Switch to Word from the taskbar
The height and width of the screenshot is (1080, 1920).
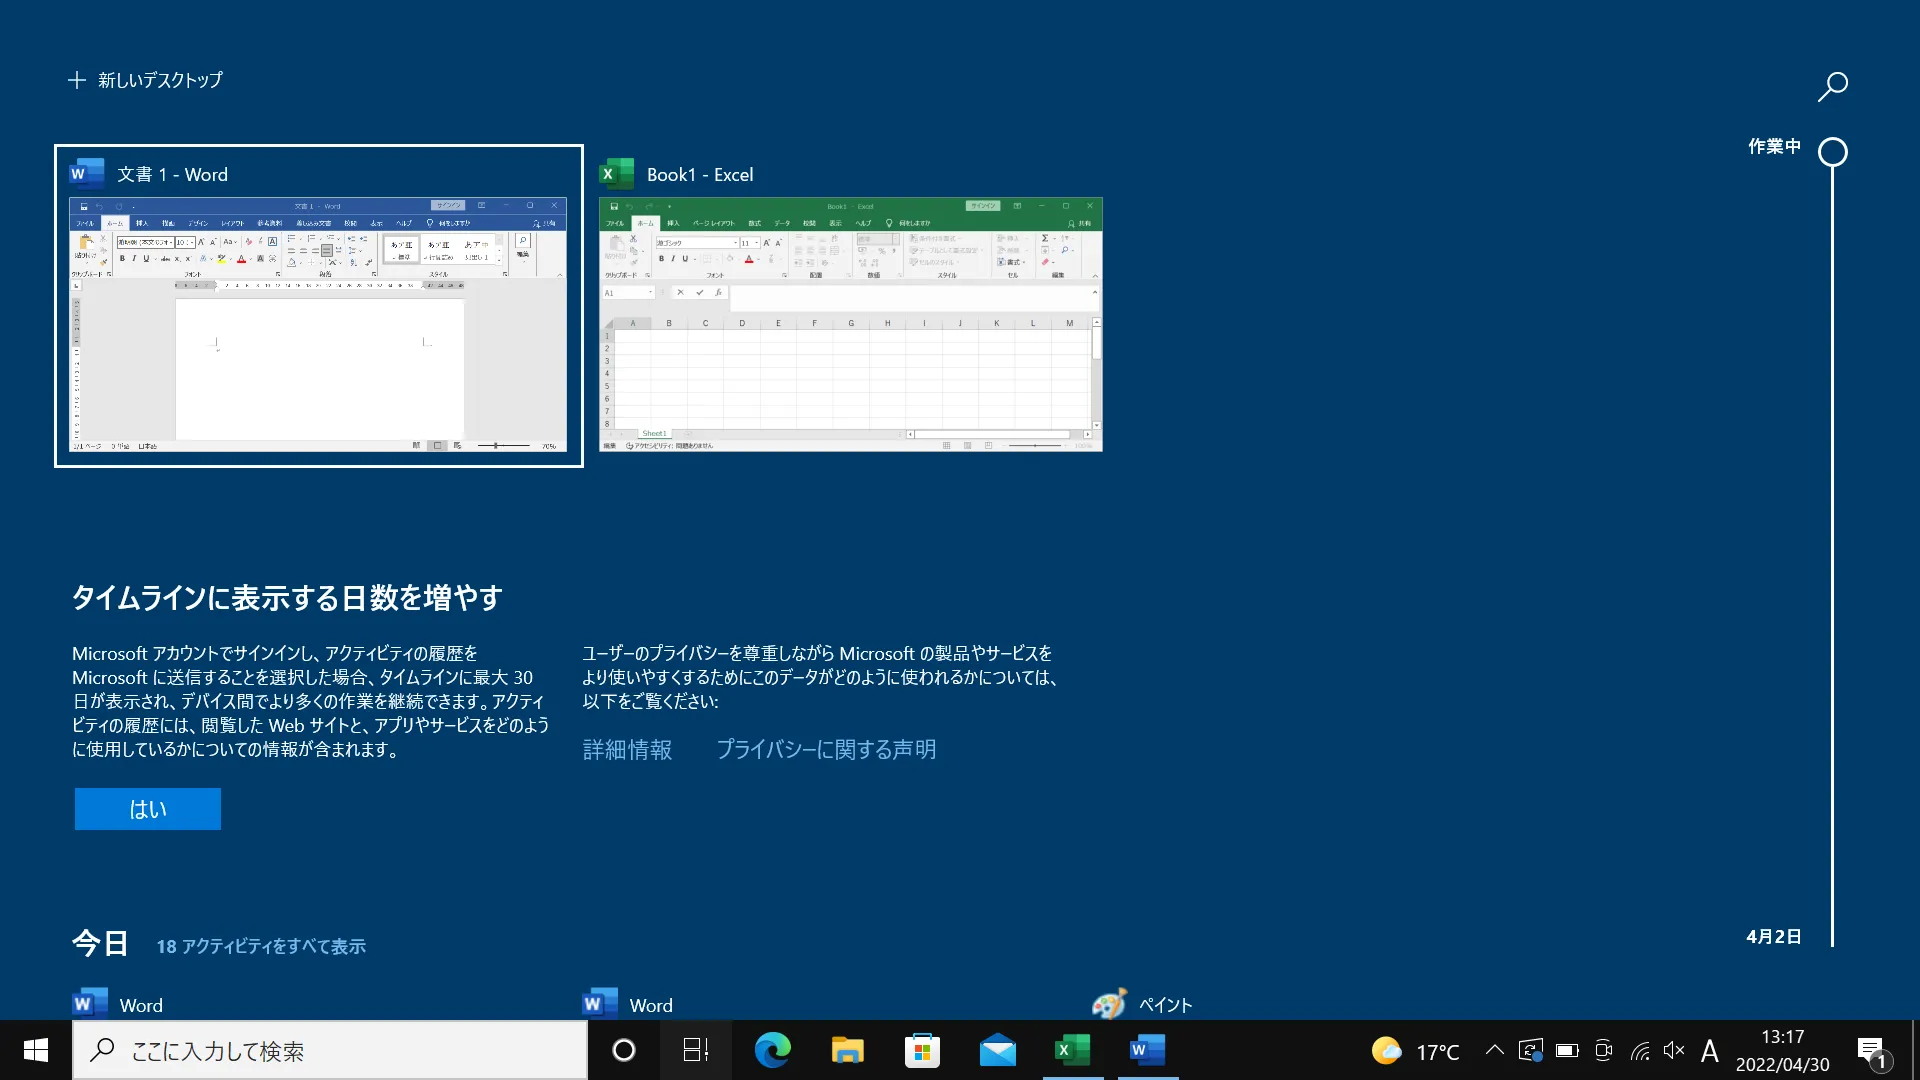coord(1147,1050)
